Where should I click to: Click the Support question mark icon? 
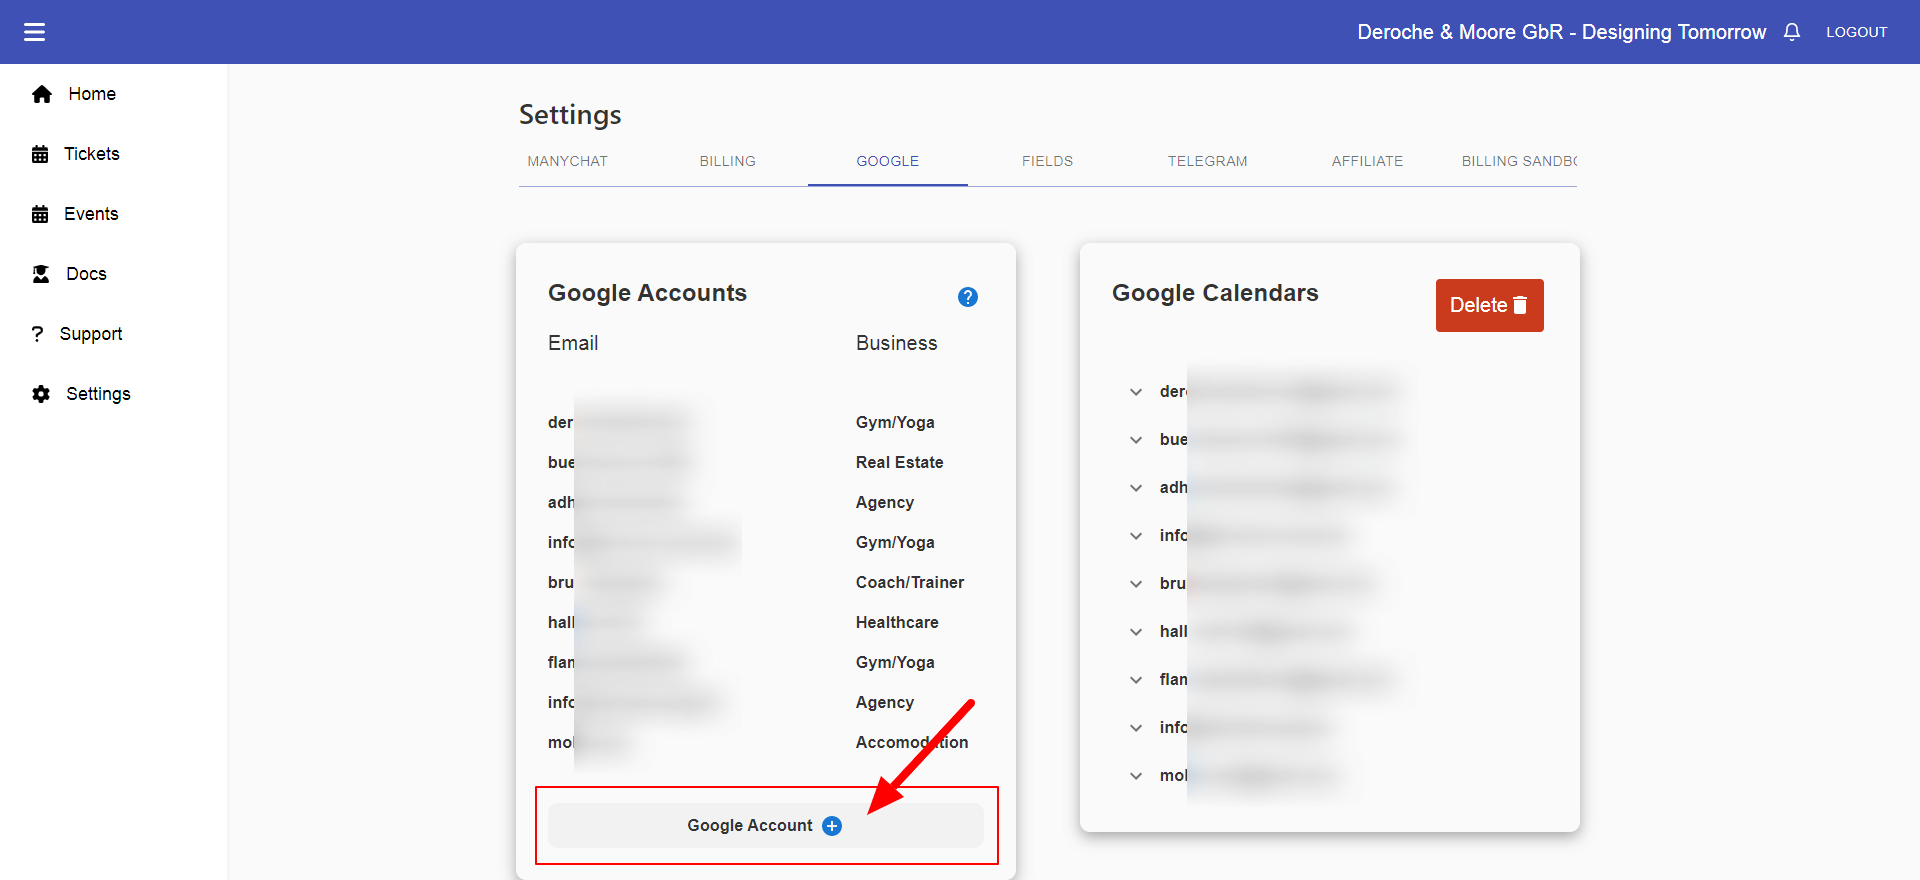(38, 334)
